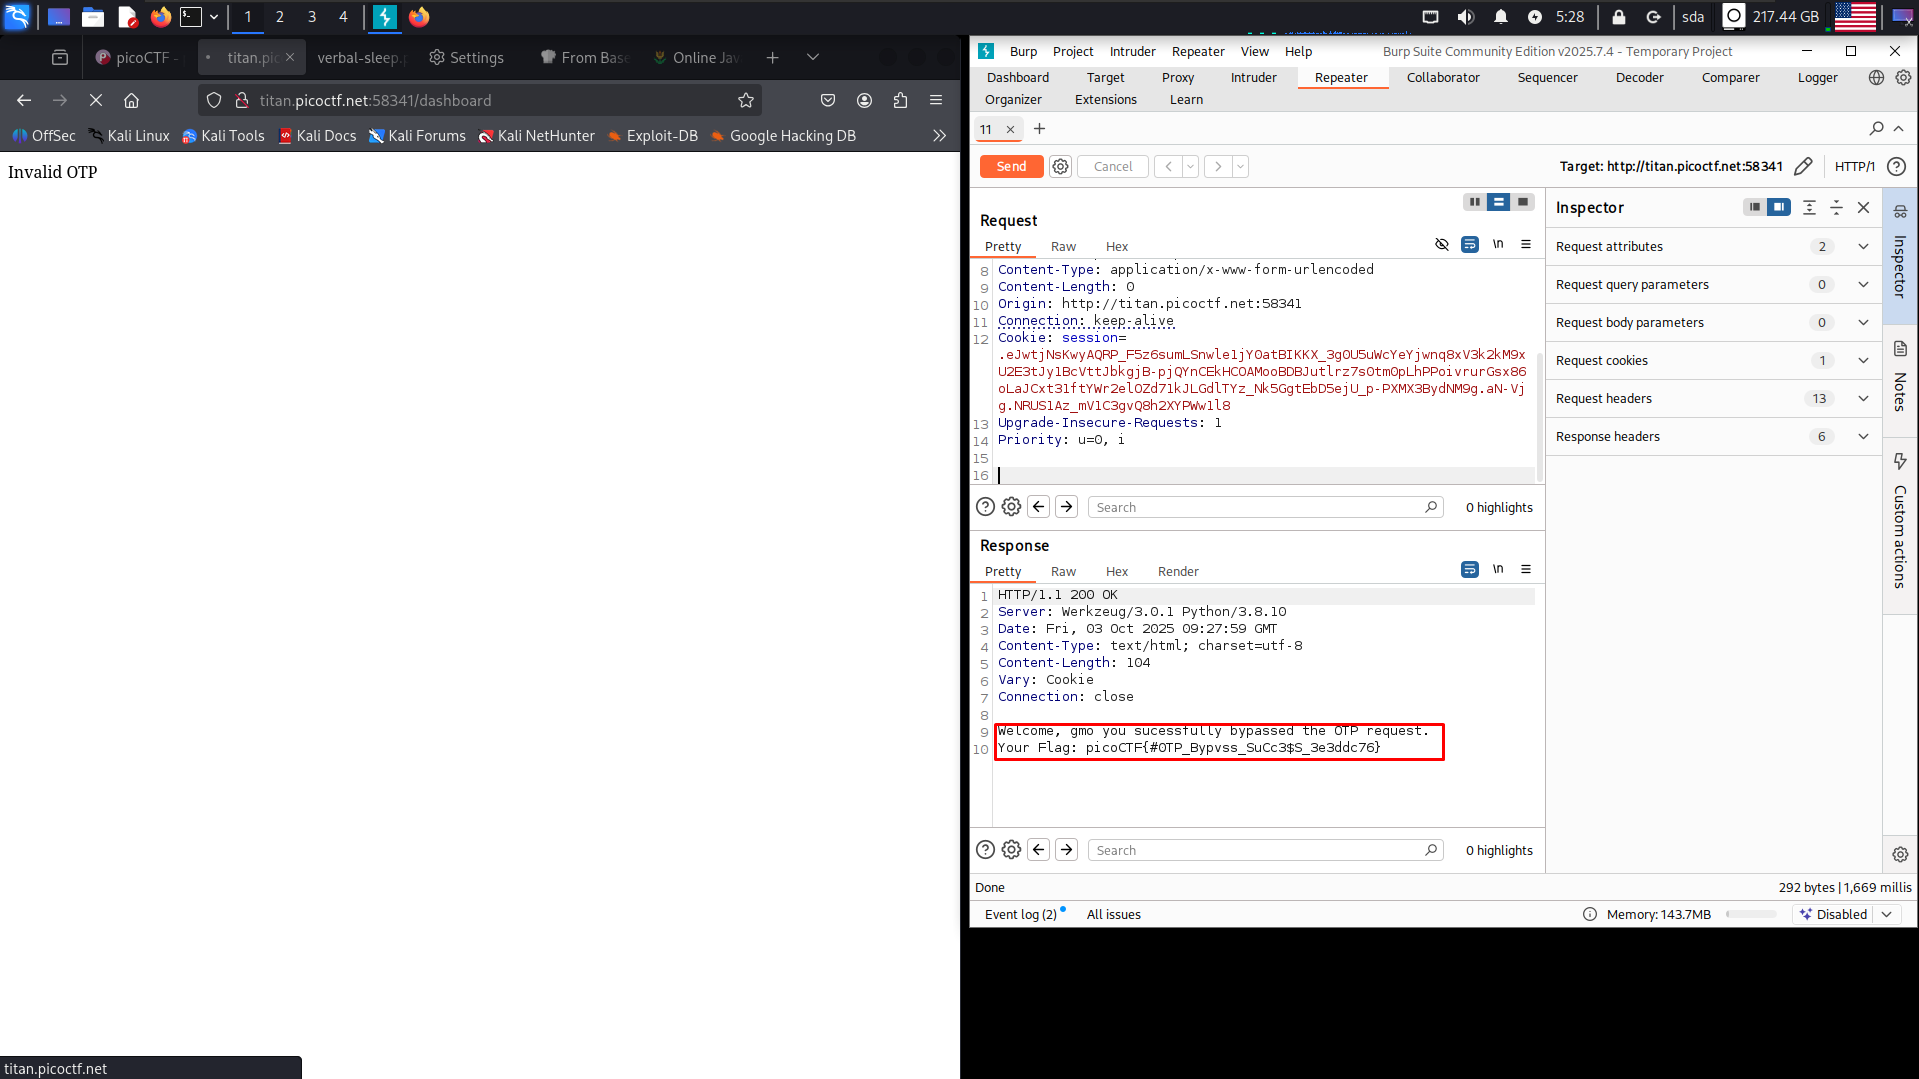Expand Request attributes section

click(1862, 247)
